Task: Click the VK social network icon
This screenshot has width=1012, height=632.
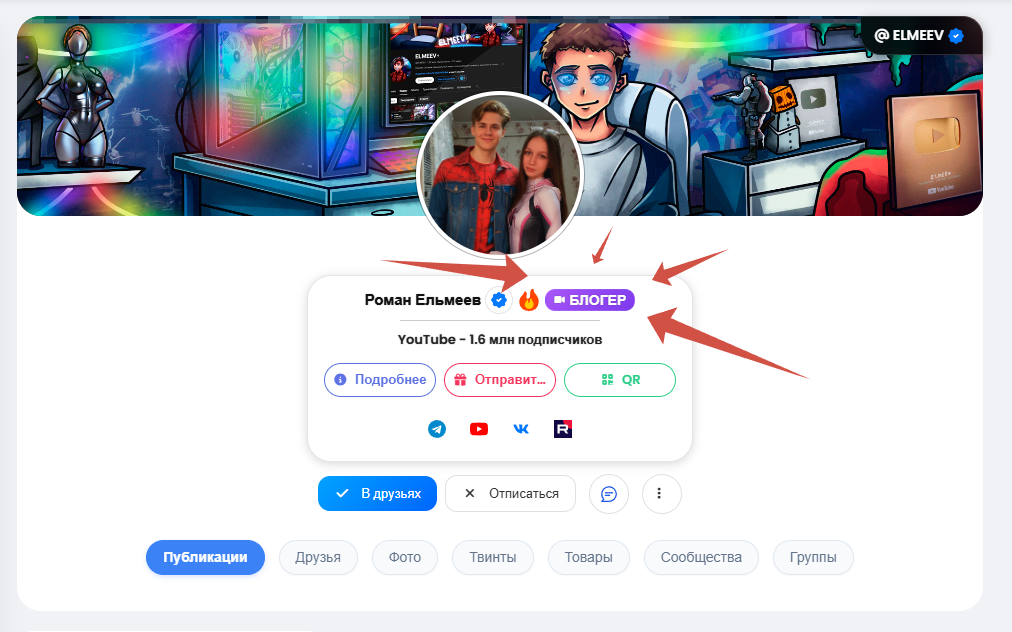Action: [x=521, y=429]
